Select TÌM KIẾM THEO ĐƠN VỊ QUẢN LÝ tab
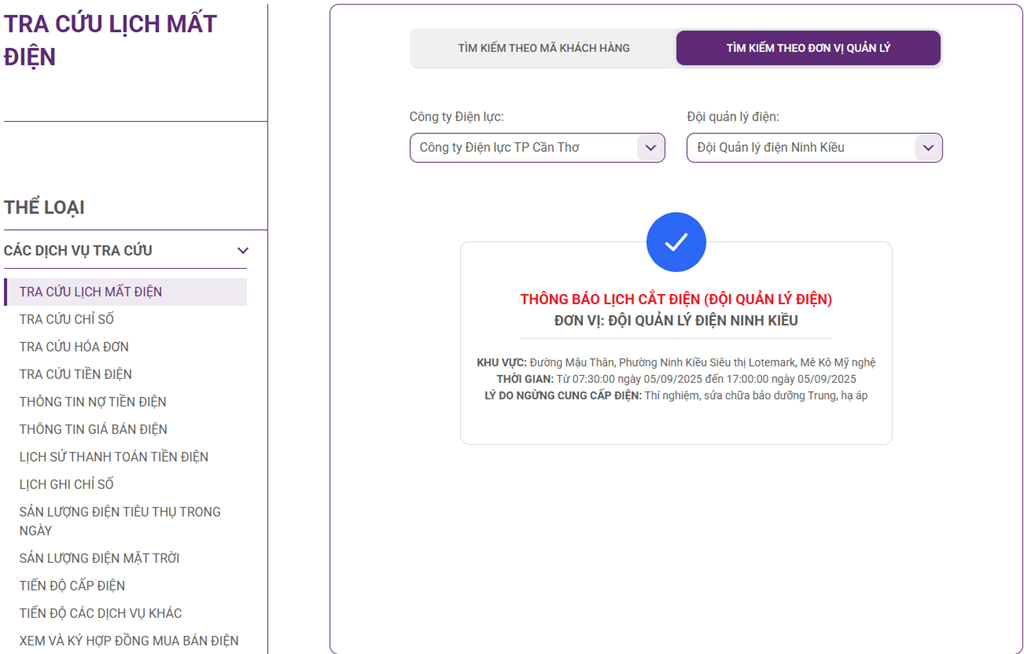The image size is (1024, 654). [x=808, y=48]
